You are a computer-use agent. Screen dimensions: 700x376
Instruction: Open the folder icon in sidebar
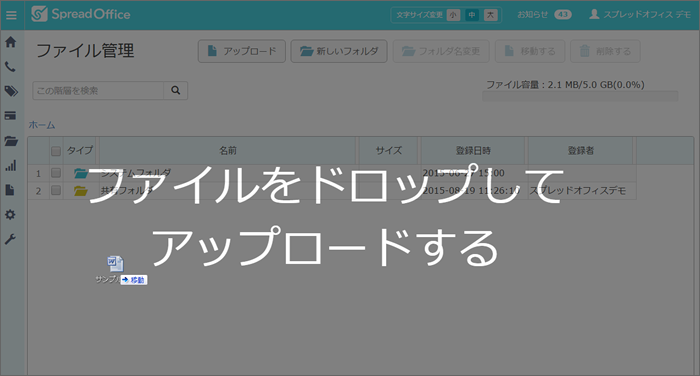point(11,141)
